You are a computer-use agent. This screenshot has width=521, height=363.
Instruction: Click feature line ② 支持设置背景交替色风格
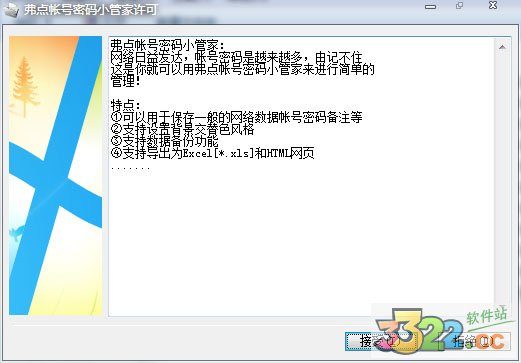[182, 129]
